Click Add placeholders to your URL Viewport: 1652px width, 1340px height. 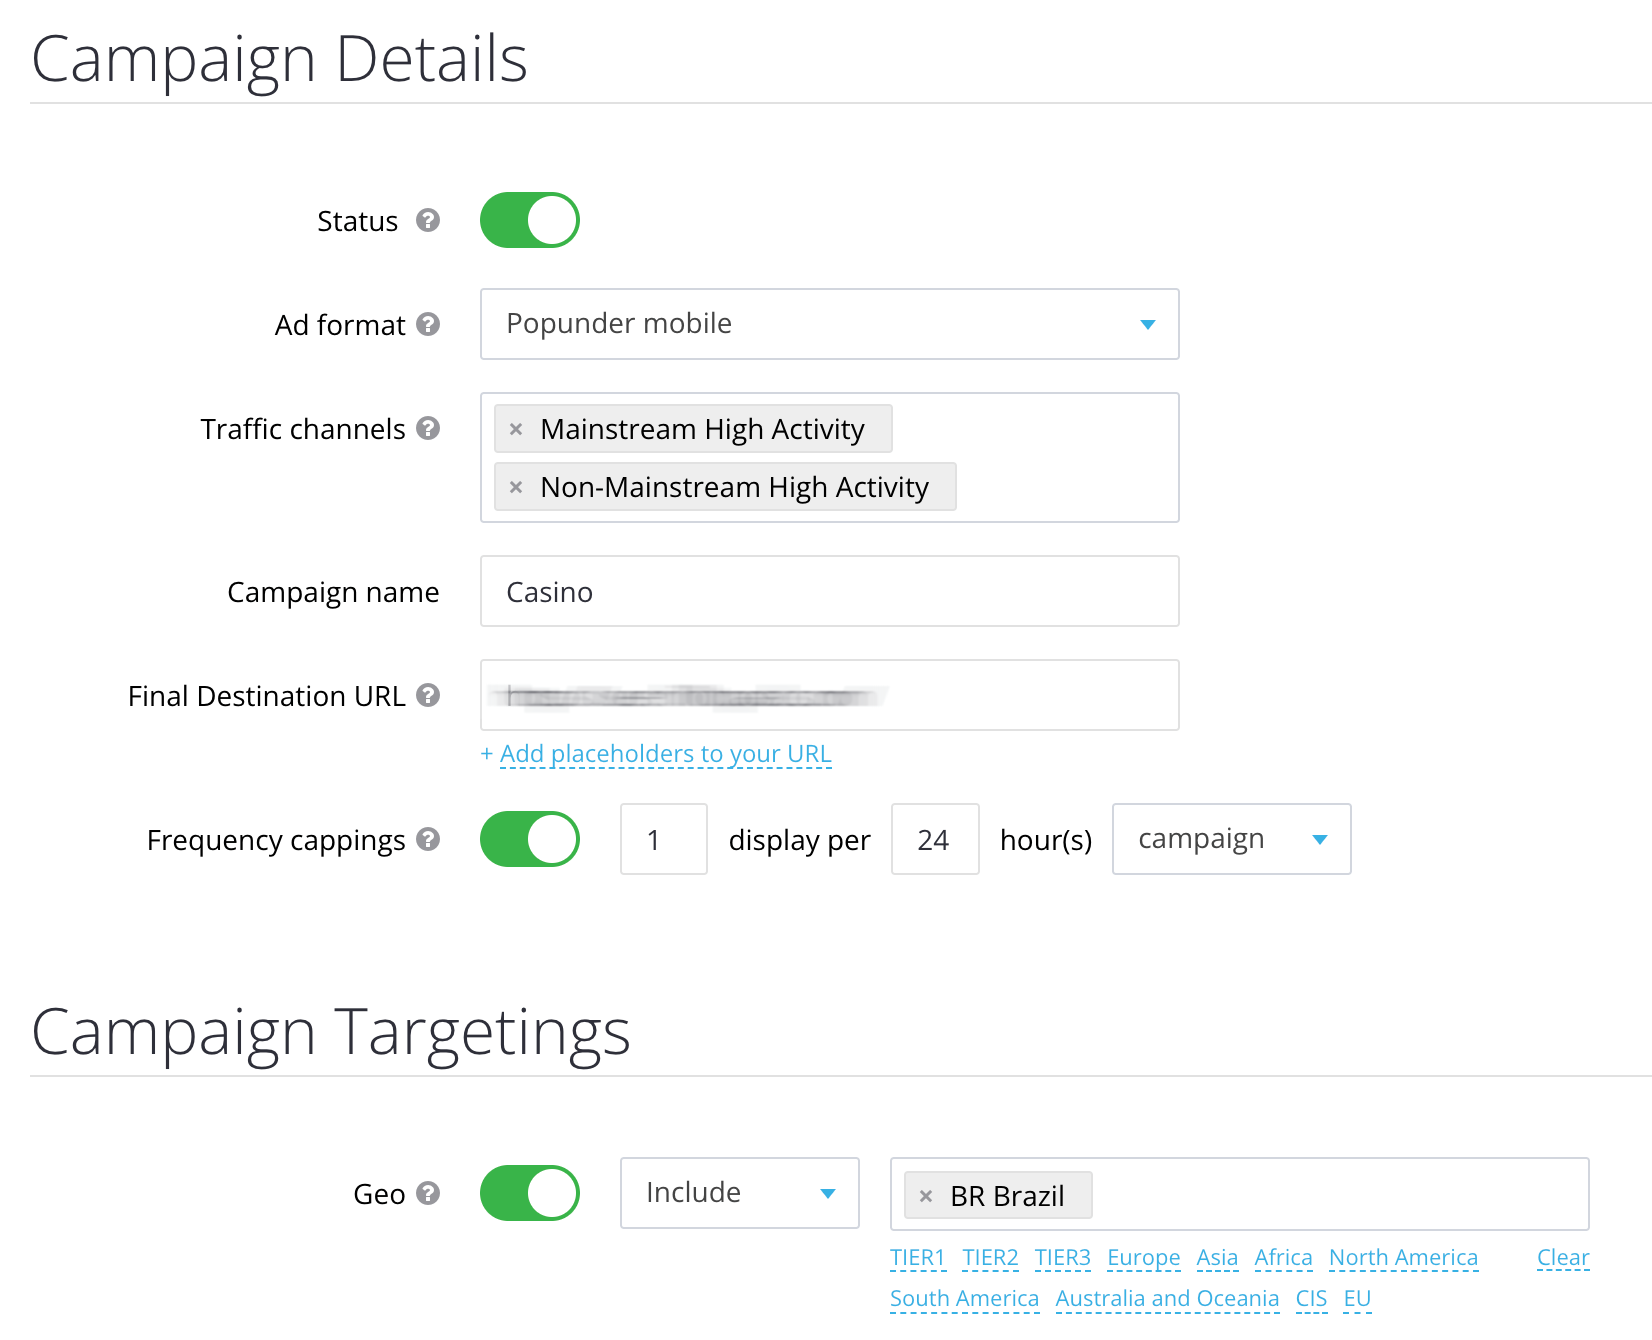[x=665, y=754]
